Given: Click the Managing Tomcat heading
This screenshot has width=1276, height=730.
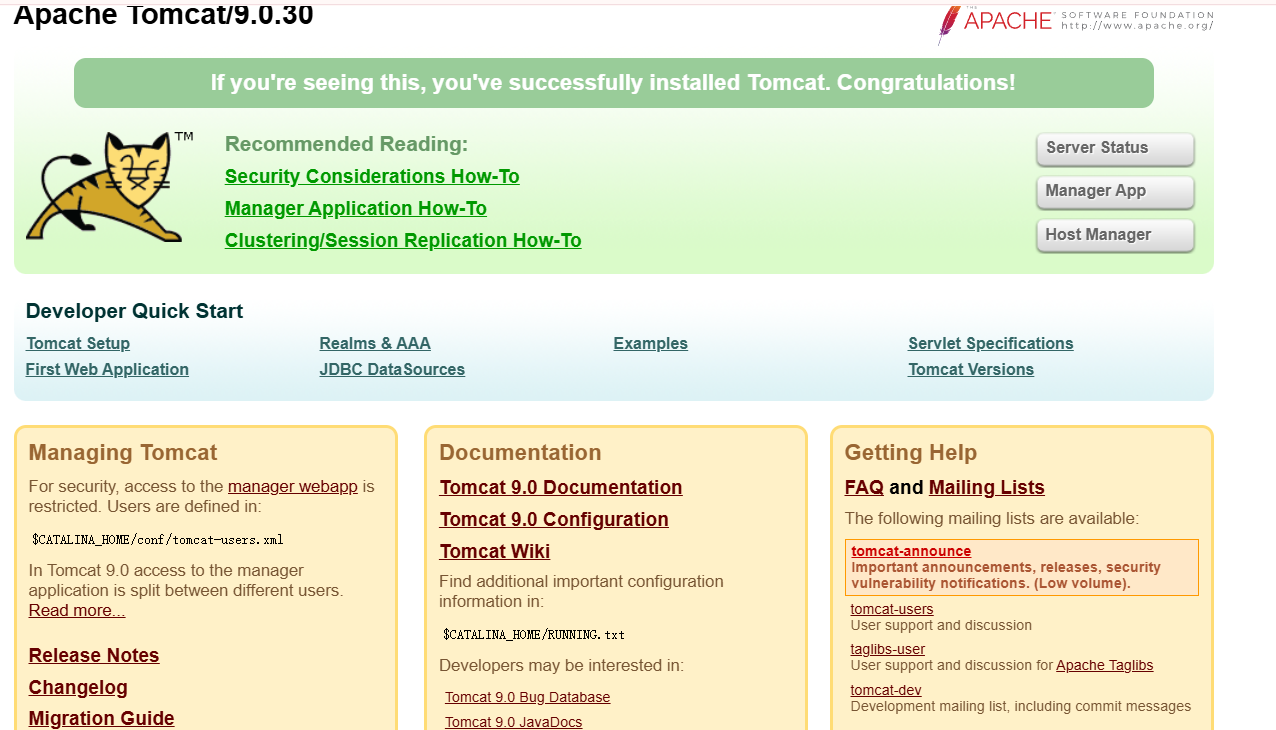Looking at the screenshot, I should (123, 453).
